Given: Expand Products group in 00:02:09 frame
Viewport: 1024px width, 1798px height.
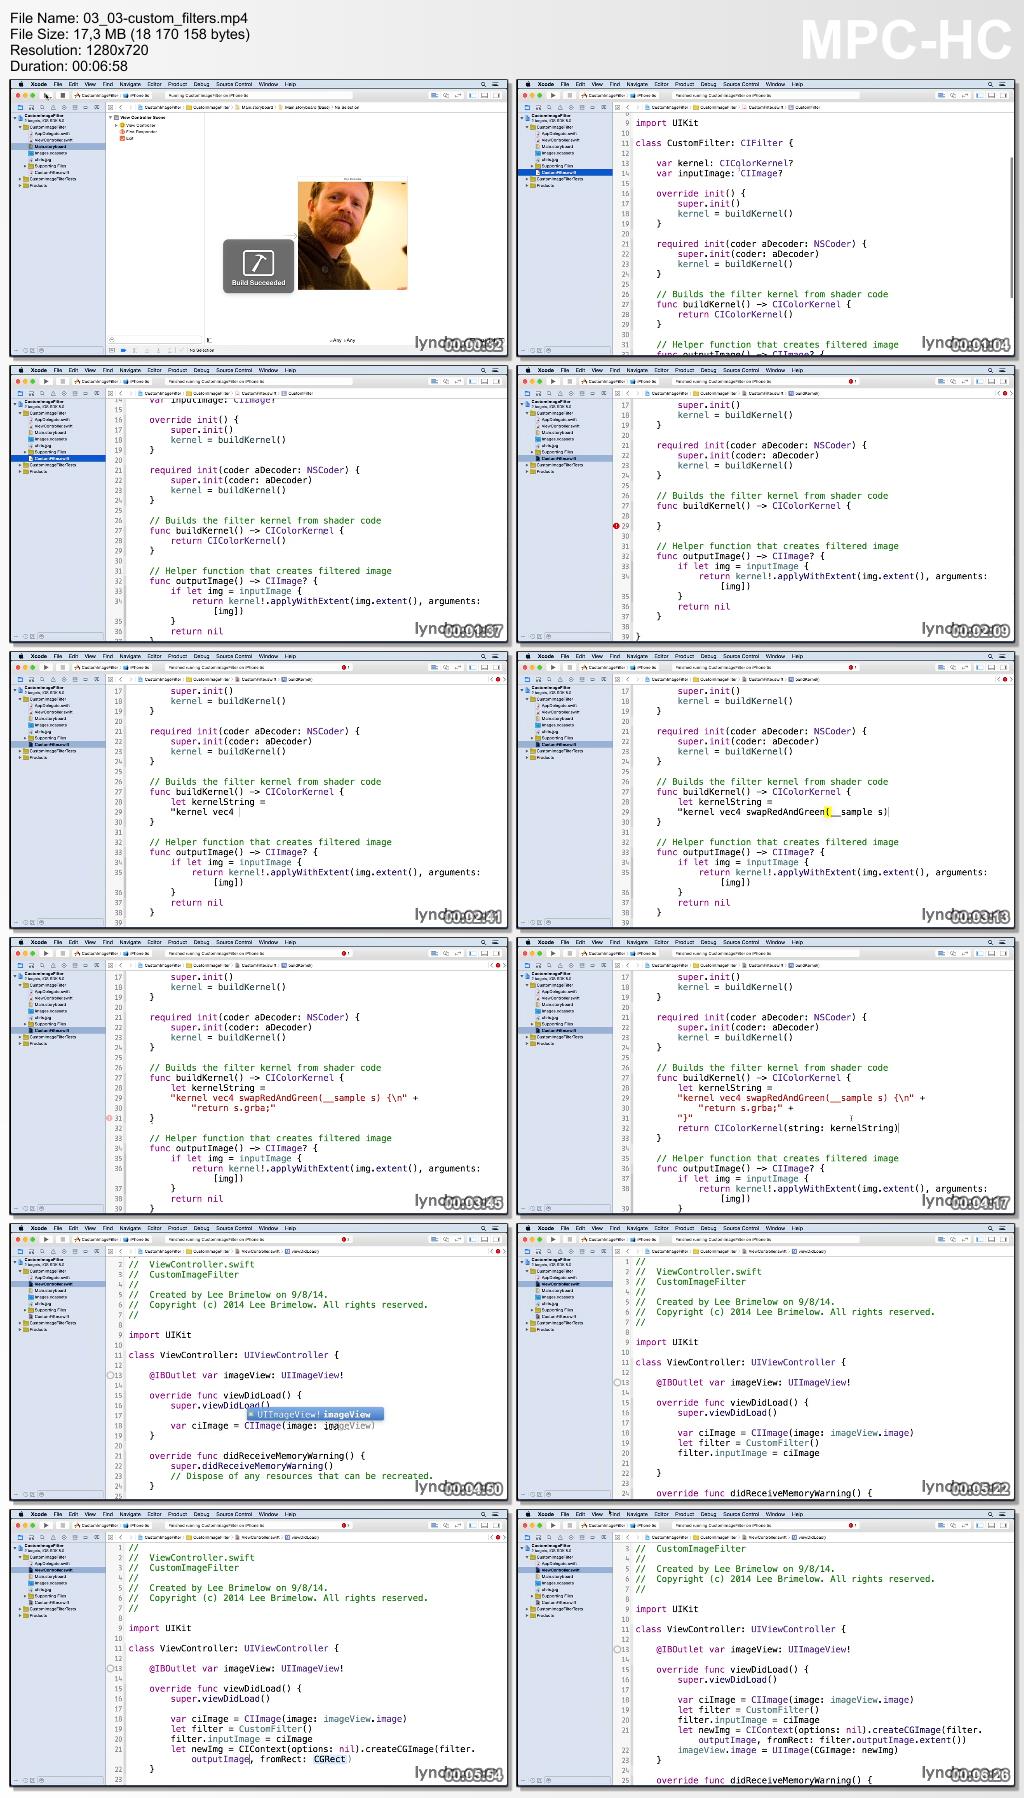Looking at the screenshot, I should 527,471.
